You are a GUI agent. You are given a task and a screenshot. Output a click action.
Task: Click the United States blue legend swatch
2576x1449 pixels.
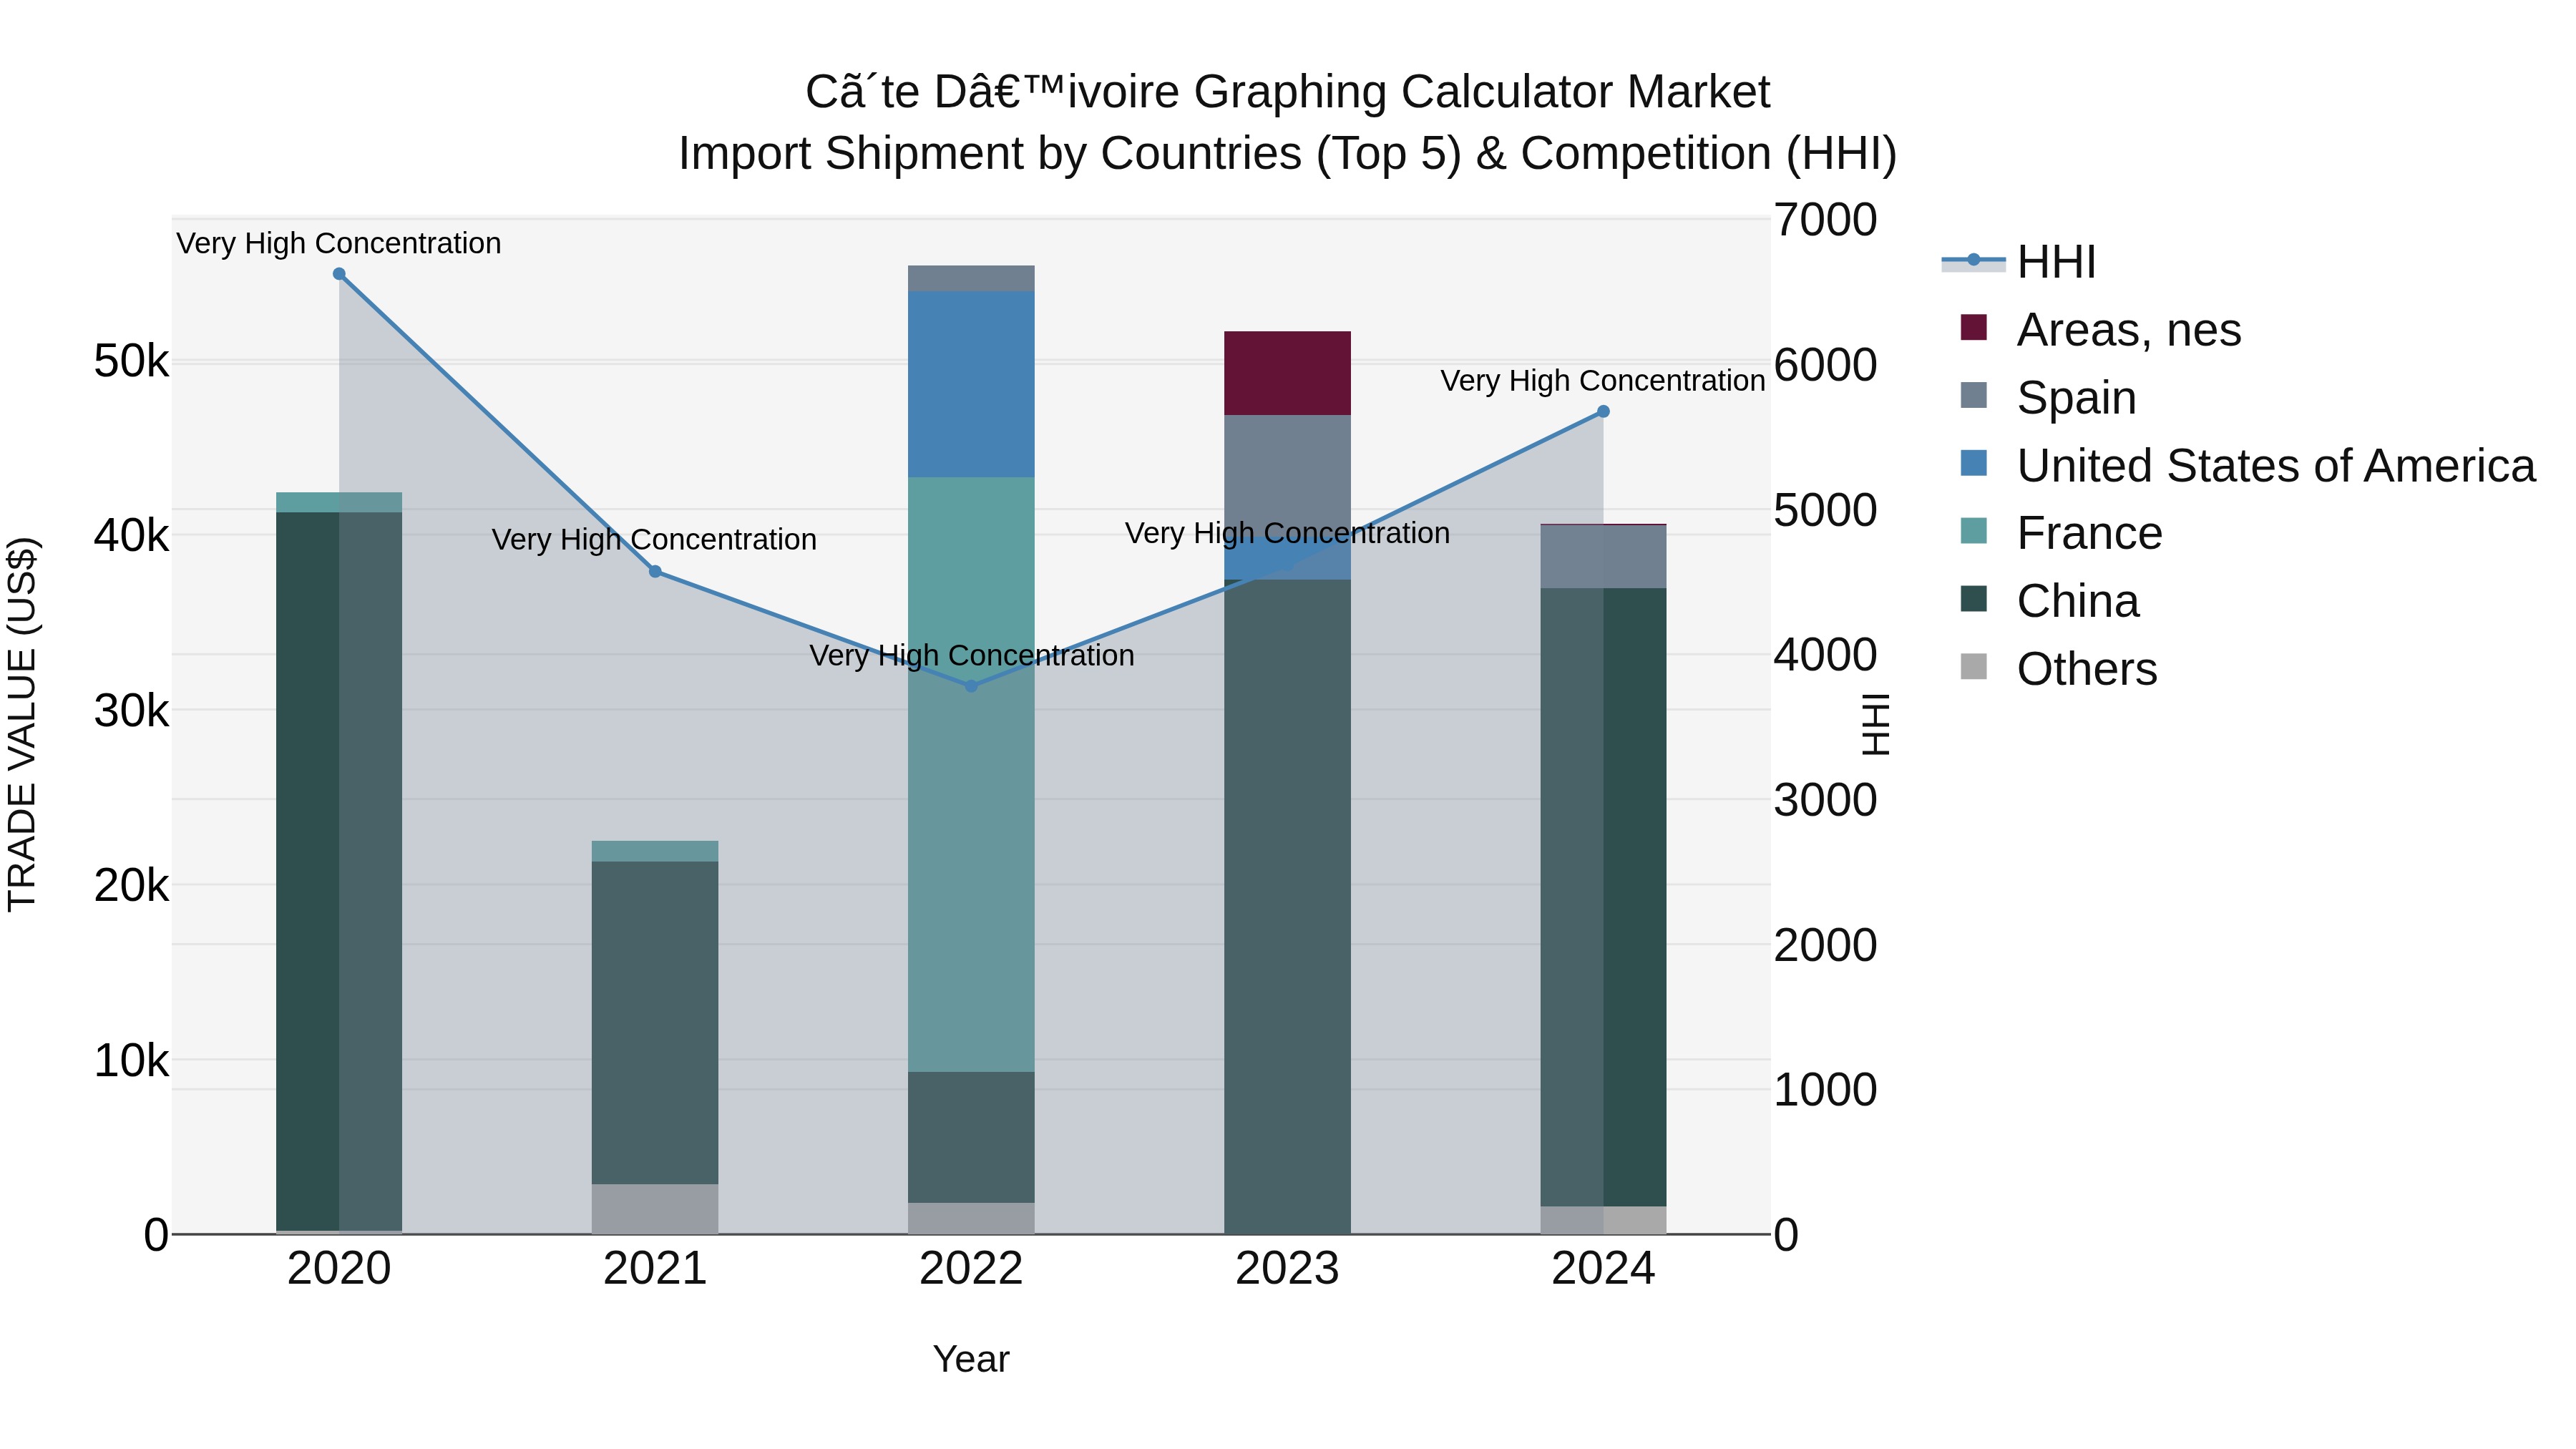pos(1974,463)
